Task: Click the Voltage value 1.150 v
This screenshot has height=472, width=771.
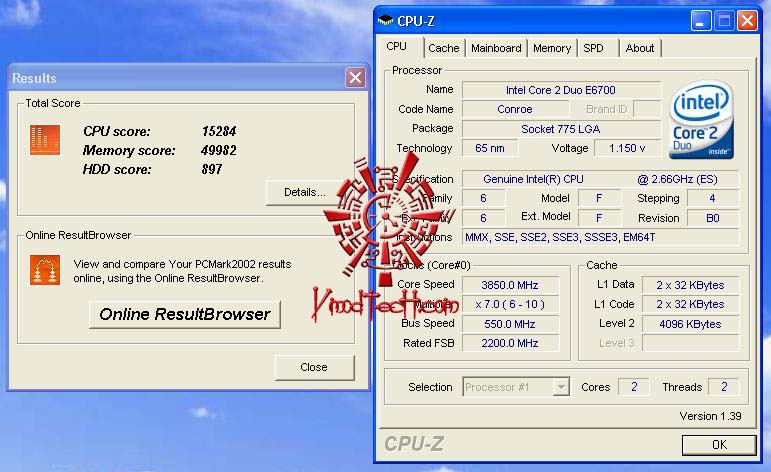Action: coord(627,148)
